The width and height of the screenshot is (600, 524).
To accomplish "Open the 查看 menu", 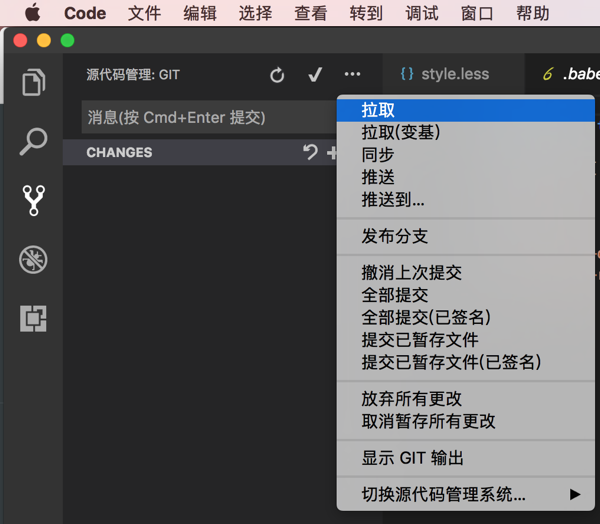I will pos(311,13).
